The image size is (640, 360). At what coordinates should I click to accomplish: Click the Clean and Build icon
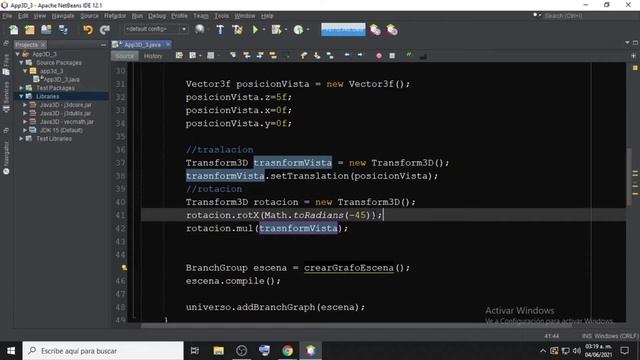(x=237, y=30)
